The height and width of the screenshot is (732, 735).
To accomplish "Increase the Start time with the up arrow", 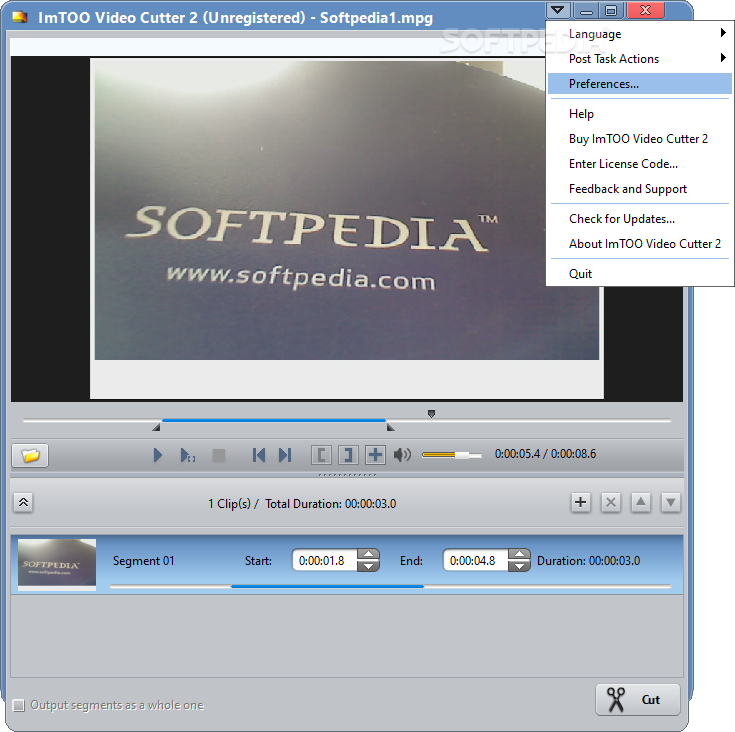I will click(x=368, y=554).
